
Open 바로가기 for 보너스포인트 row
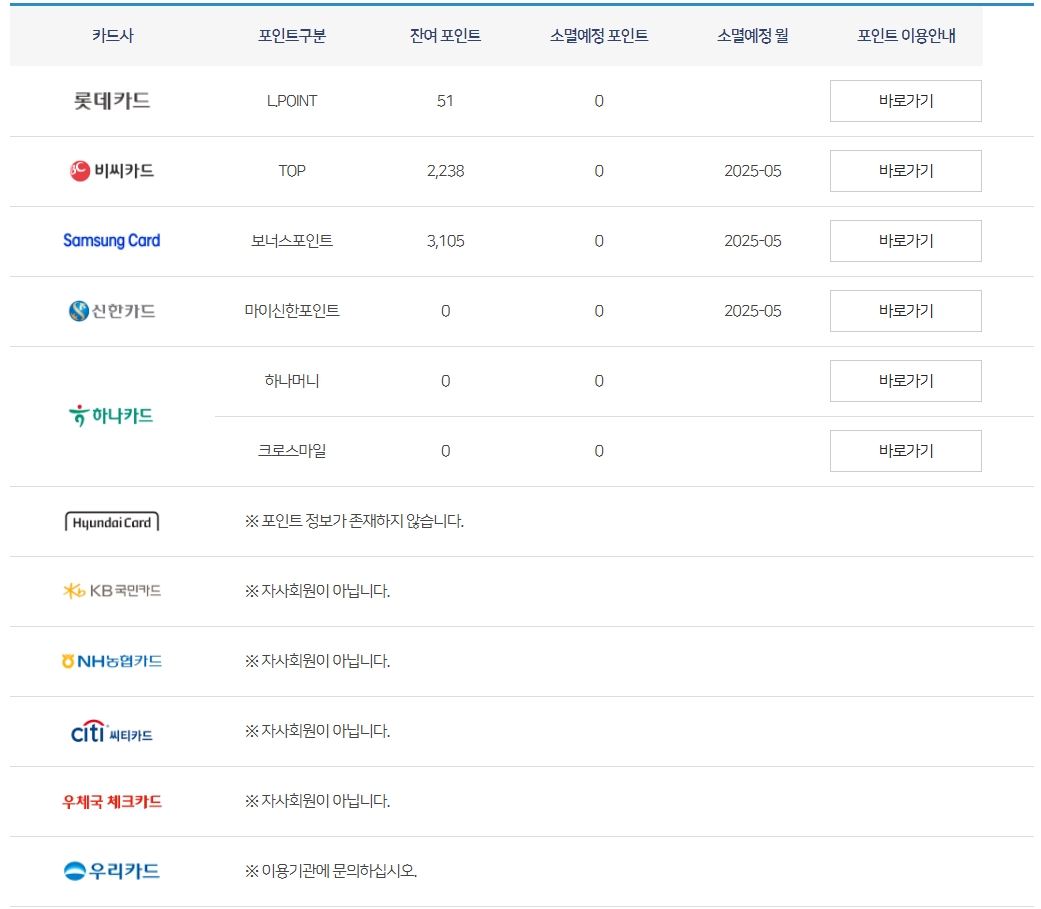[x=906, y=241]
